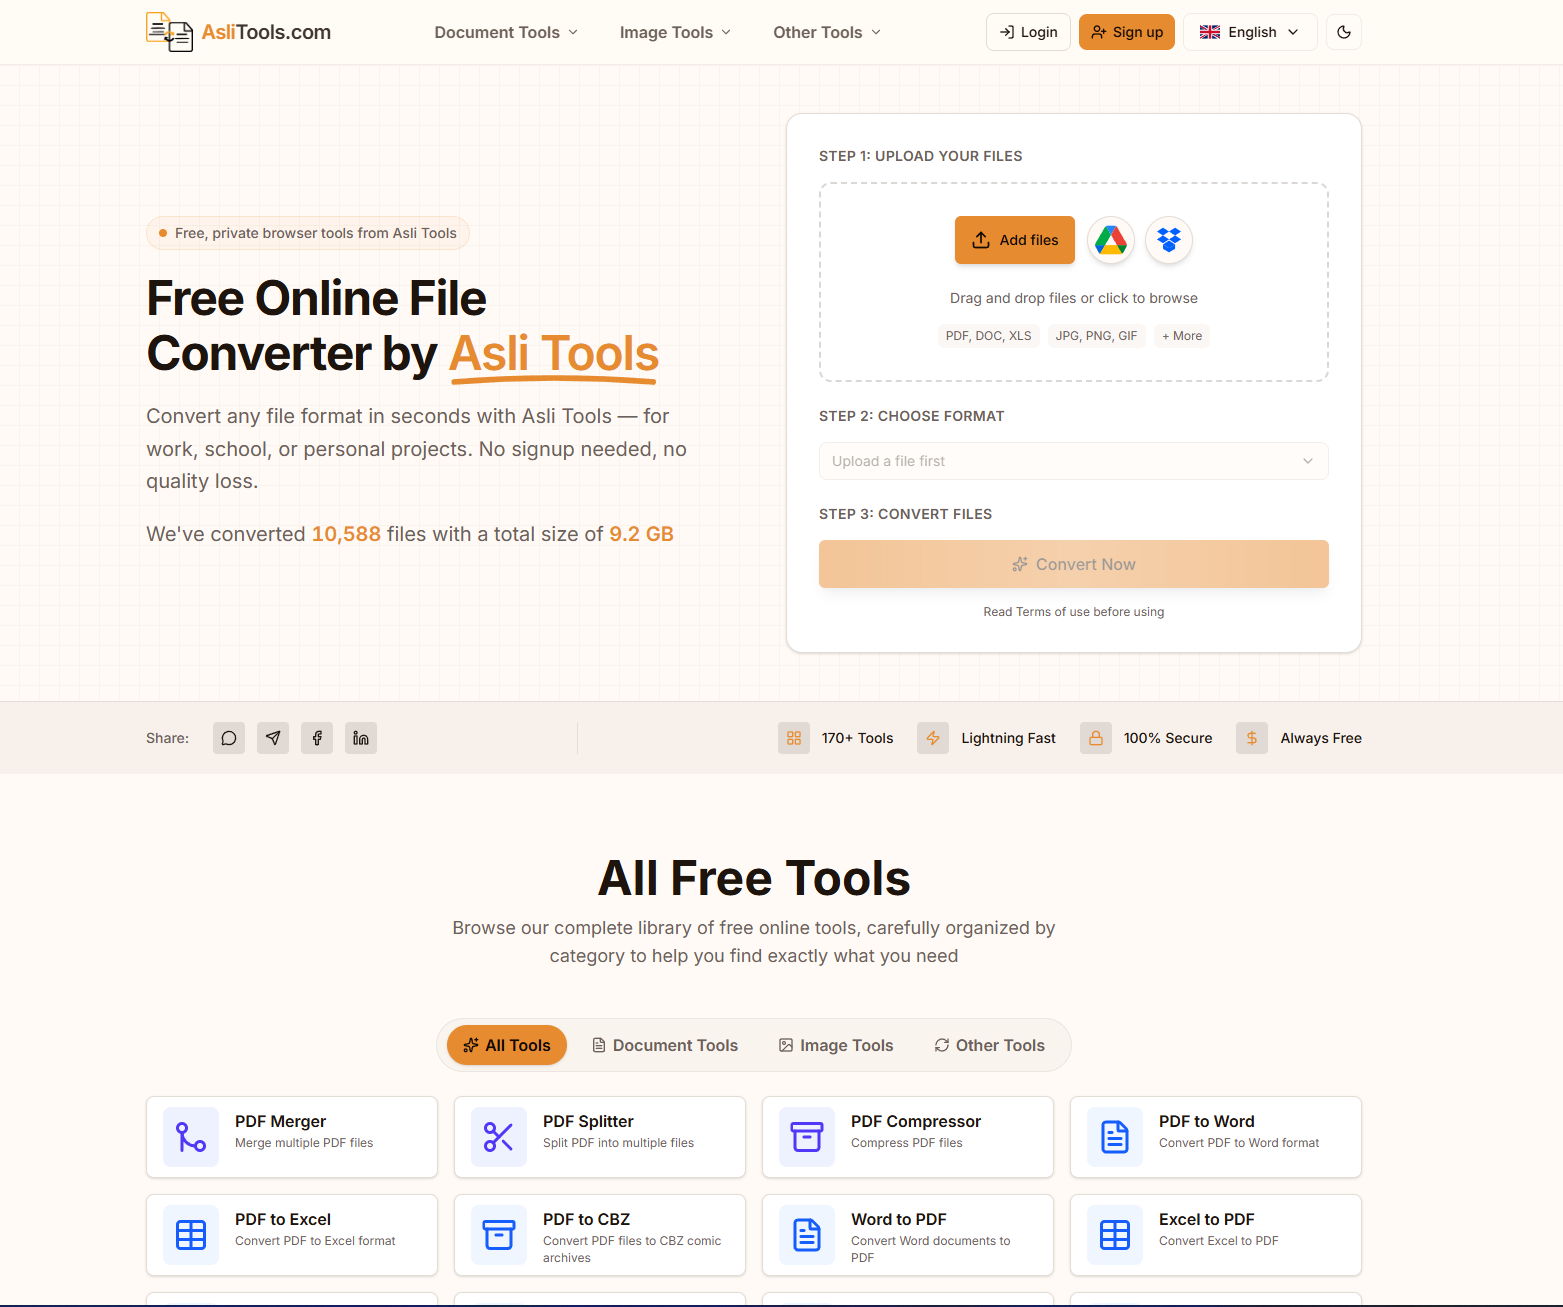1563x1307 pixels.
Task: Expand the Document Tools menu
Action: click(506, 32)
